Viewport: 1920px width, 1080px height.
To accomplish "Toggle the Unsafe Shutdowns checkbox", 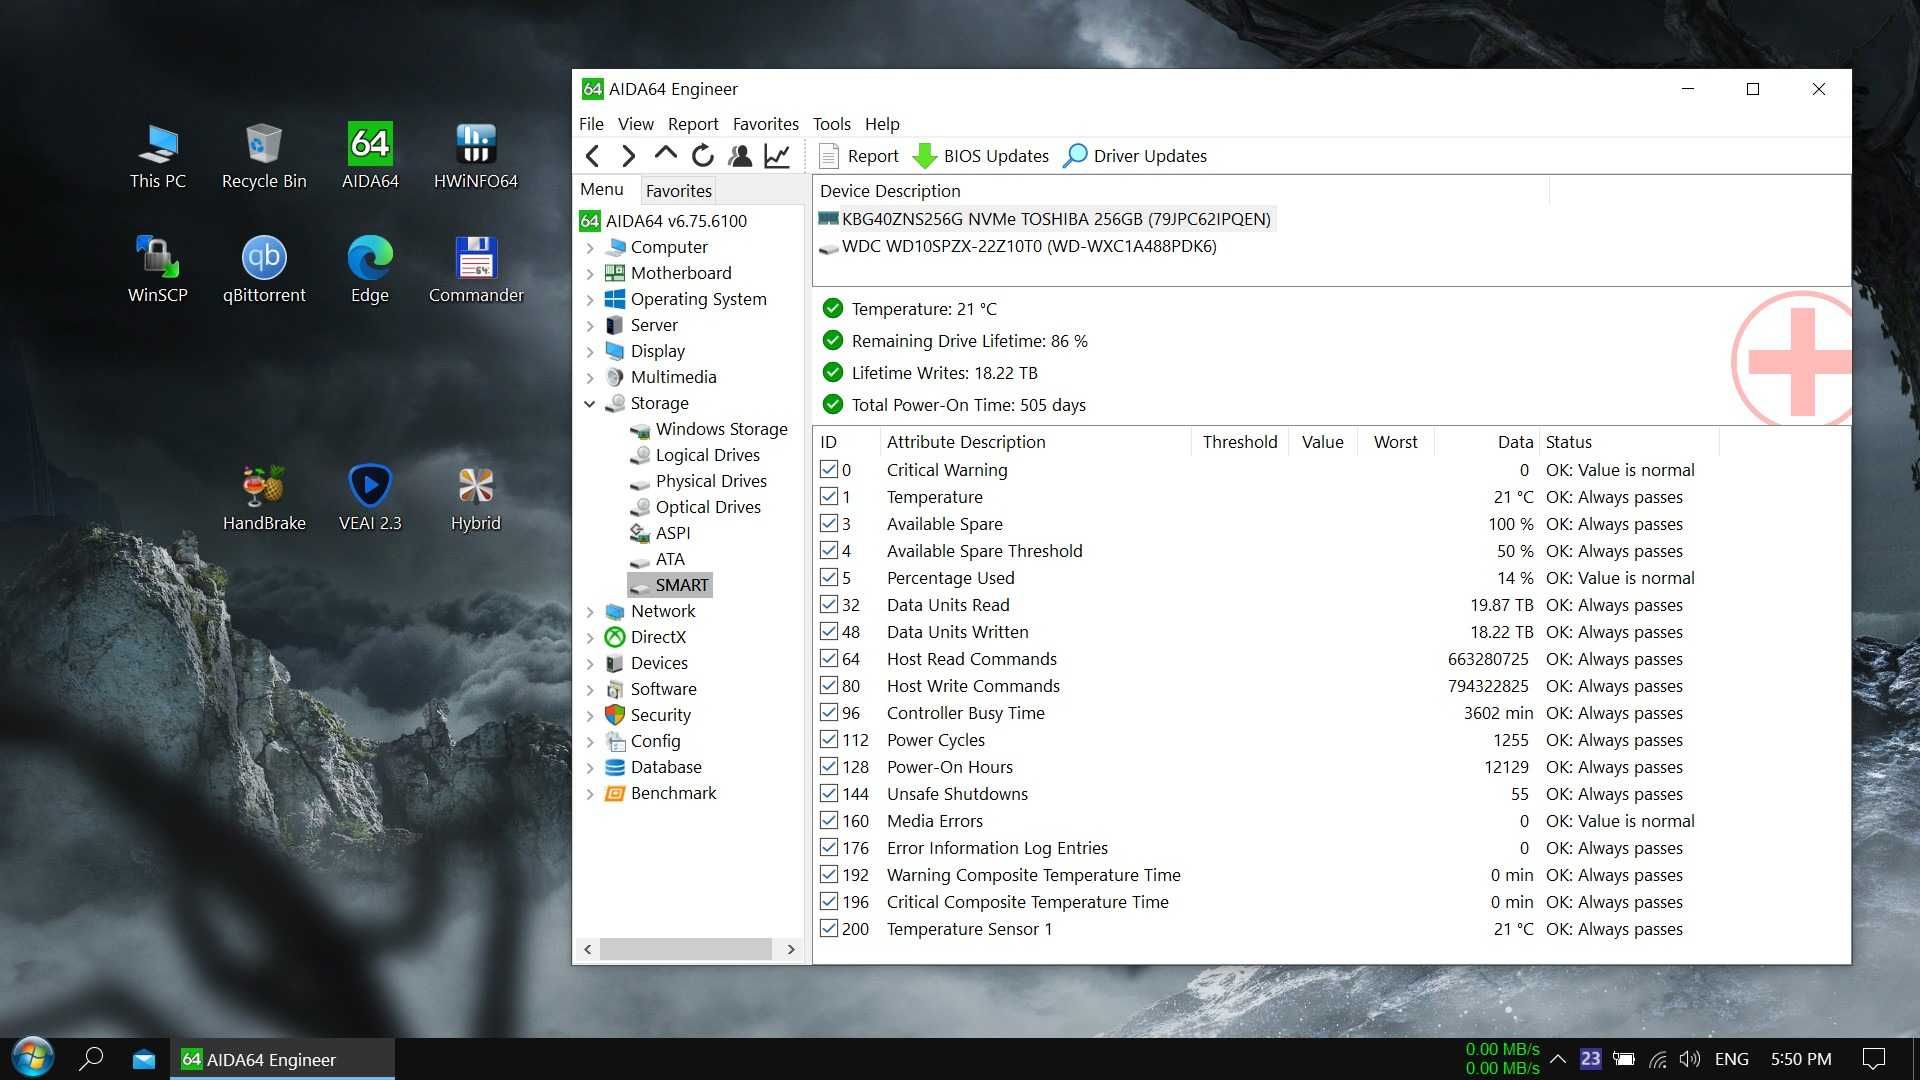I will pos(829,793).
